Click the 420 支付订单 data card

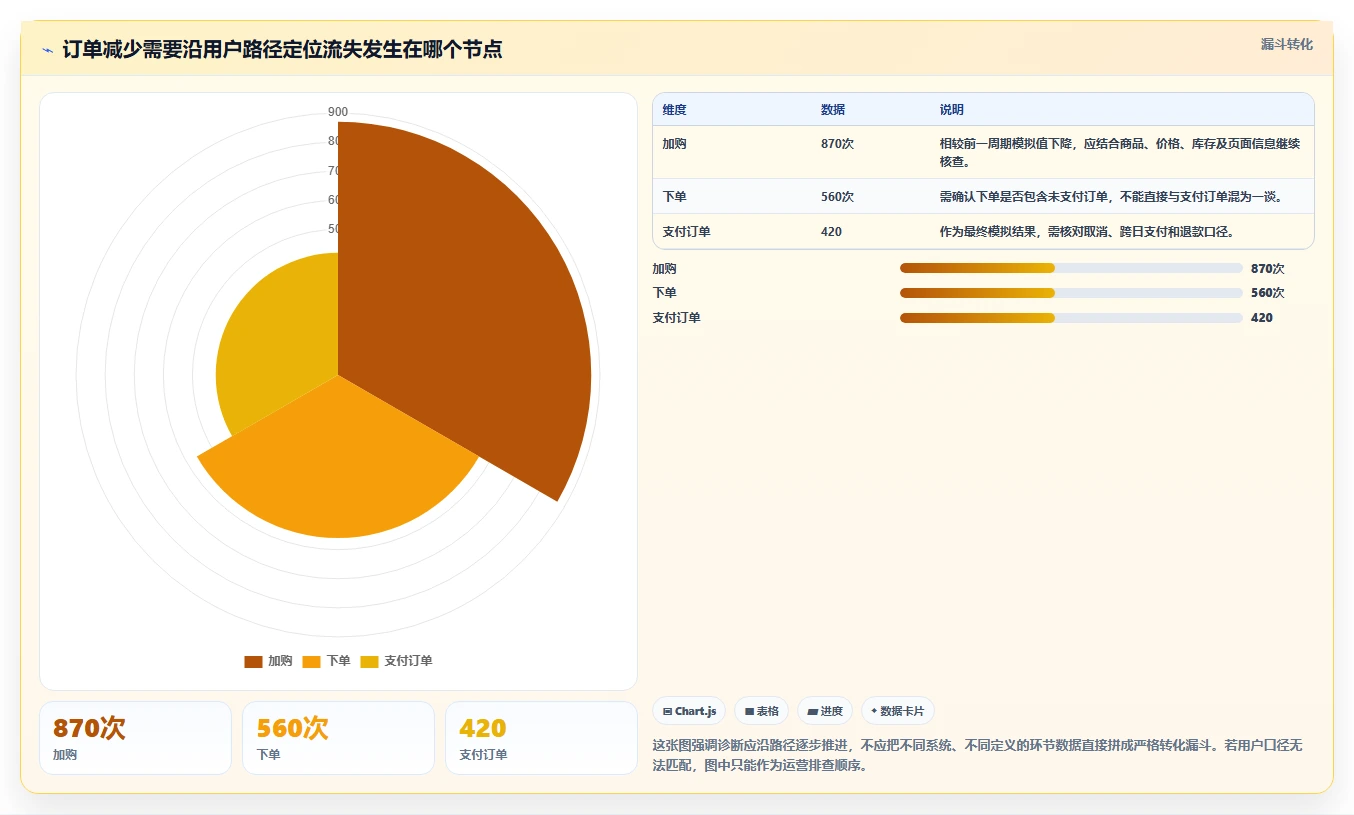(541, 738)
